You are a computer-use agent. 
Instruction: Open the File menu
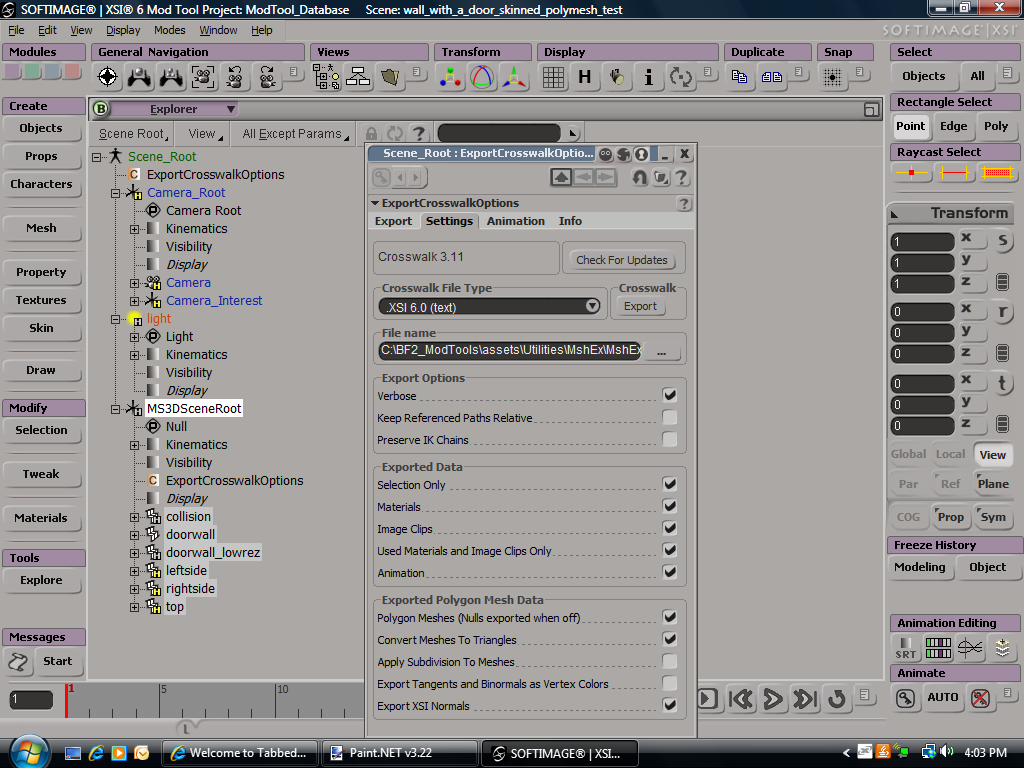16,30
